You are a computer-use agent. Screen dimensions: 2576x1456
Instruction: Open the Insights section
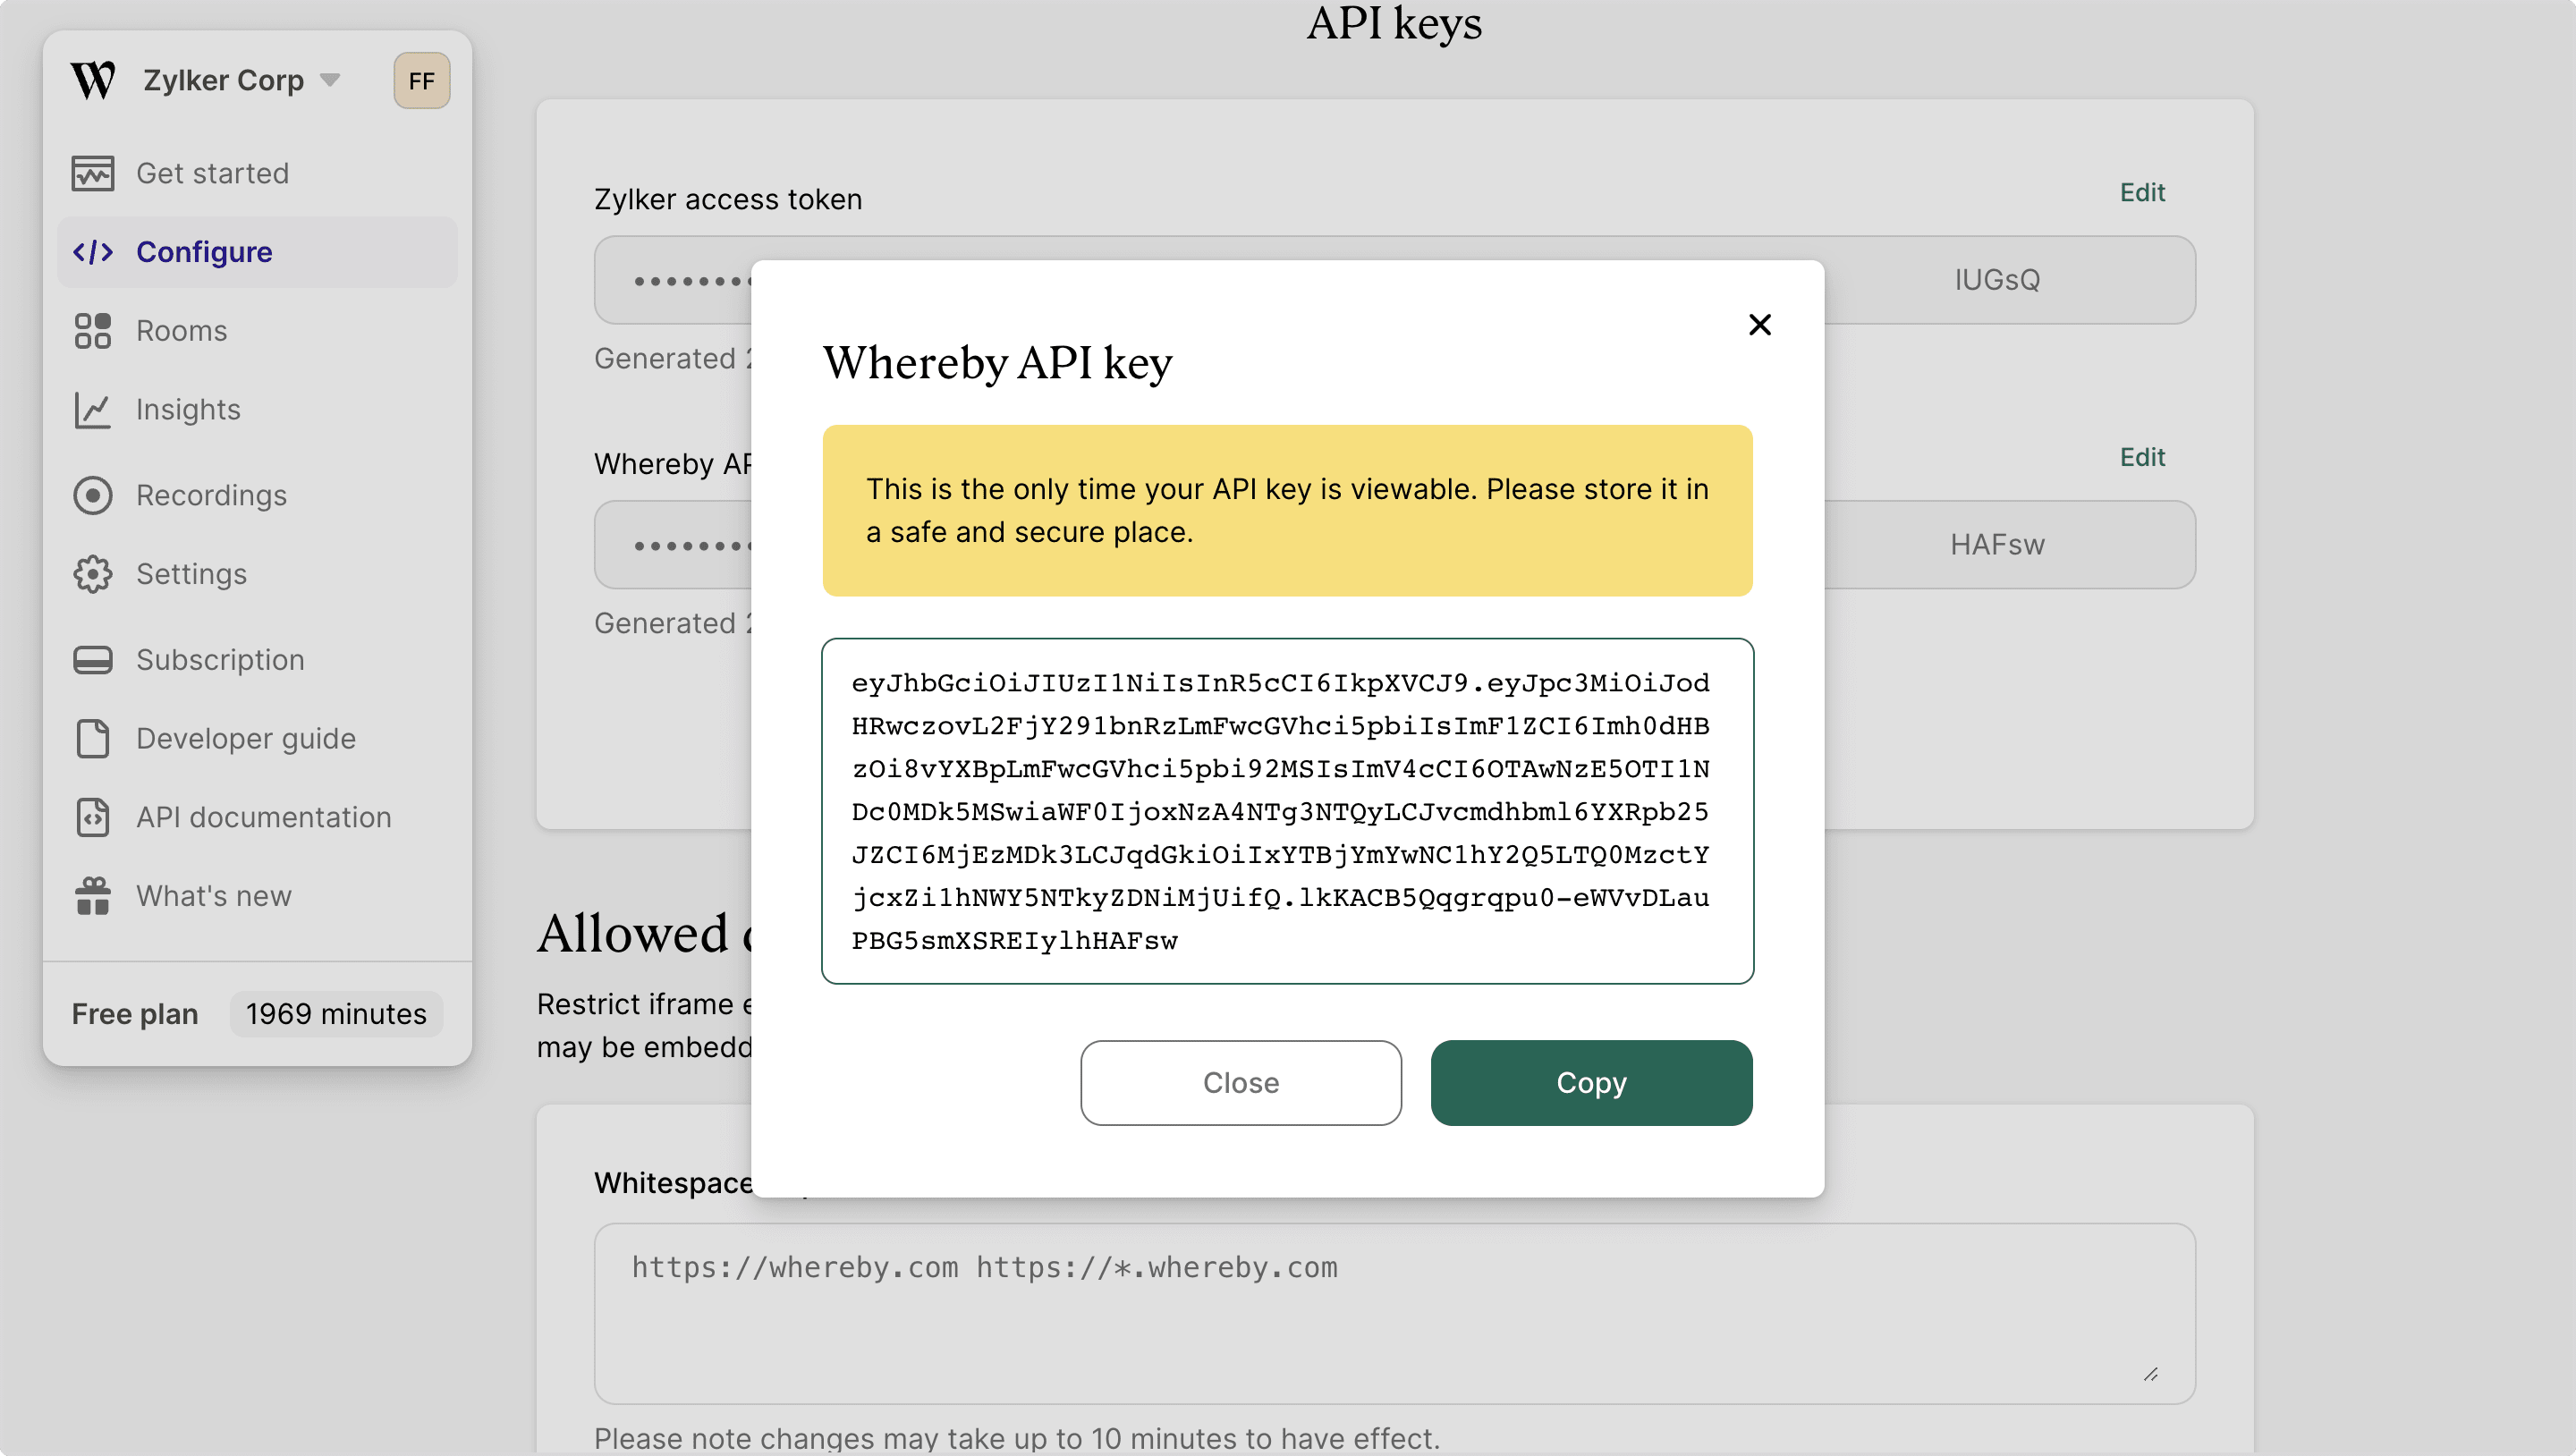click(x=188, y=410)
